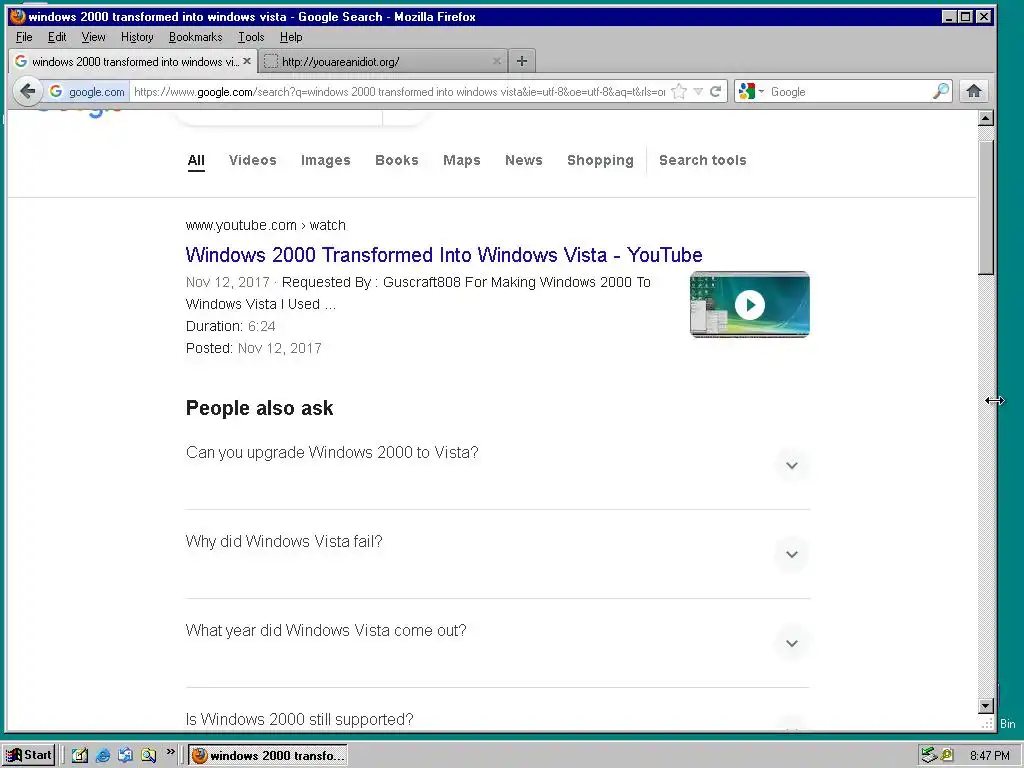Open the Tools menu
This screenshot has width=1024, height=768.
[x=251, y=37]
